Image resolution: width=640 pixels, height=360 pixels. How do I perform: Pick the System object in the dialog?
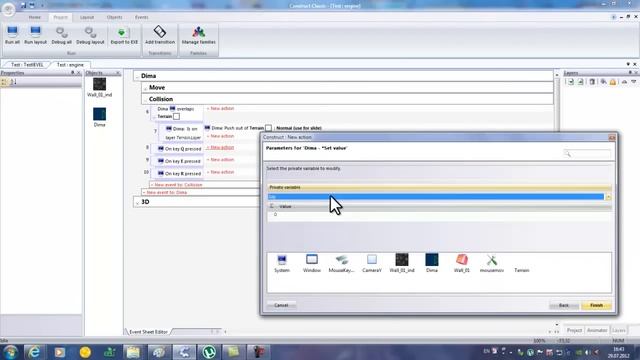(x=282, y=263)
